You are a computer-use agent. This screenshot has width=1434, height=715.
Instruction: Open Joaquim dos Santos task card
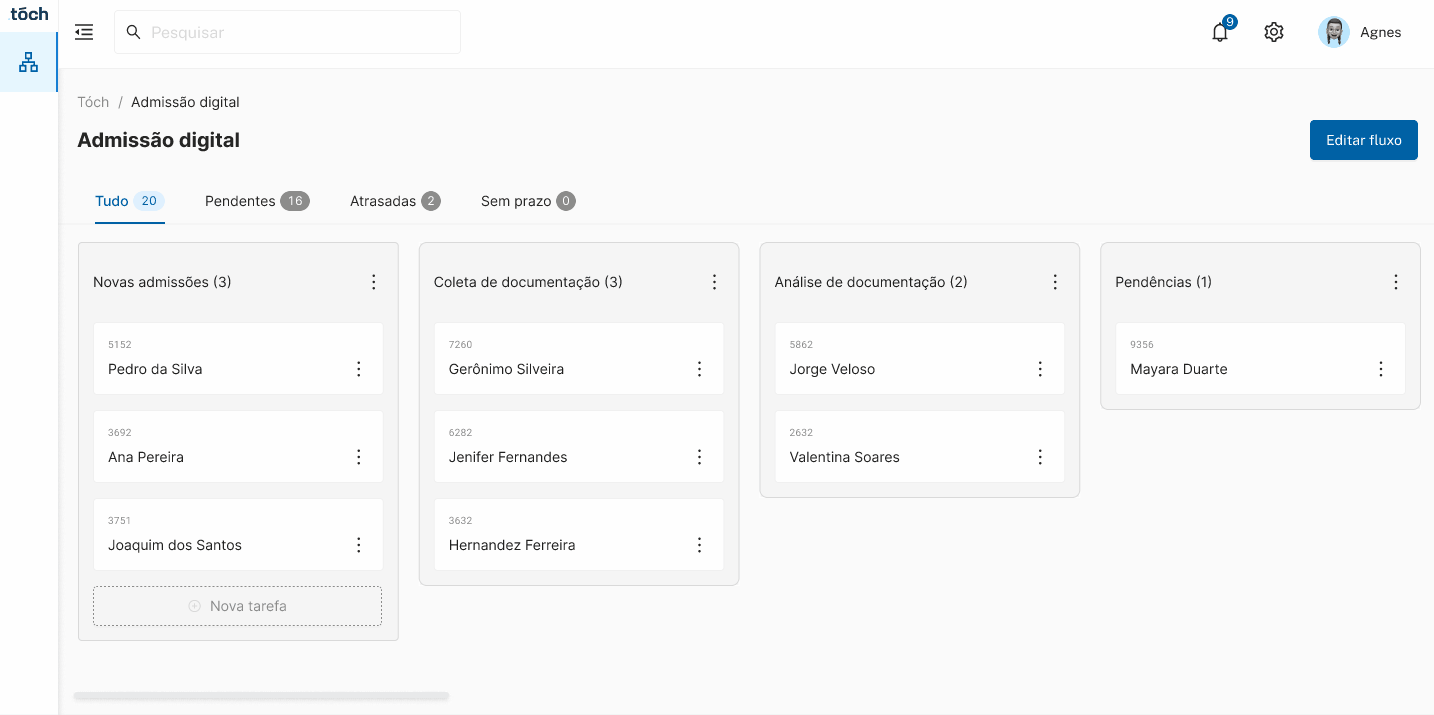pyautogui.click(x=238, y=534)
